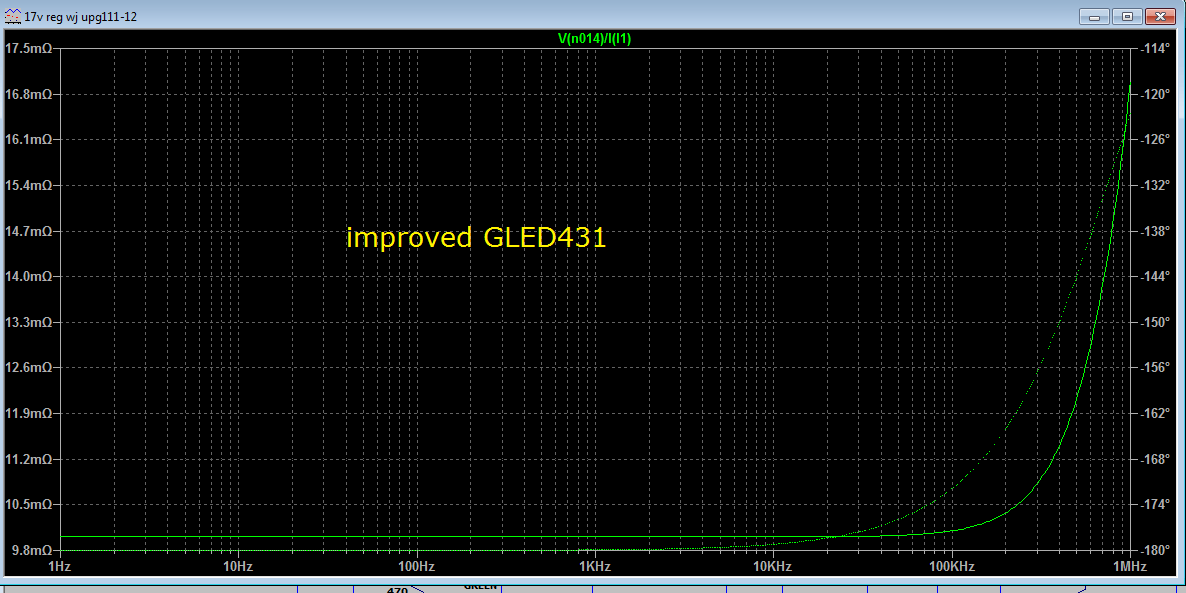Click the 1Hz frequency axis label
Viewport: 1186px width, 593px height.
pos(59,567)
